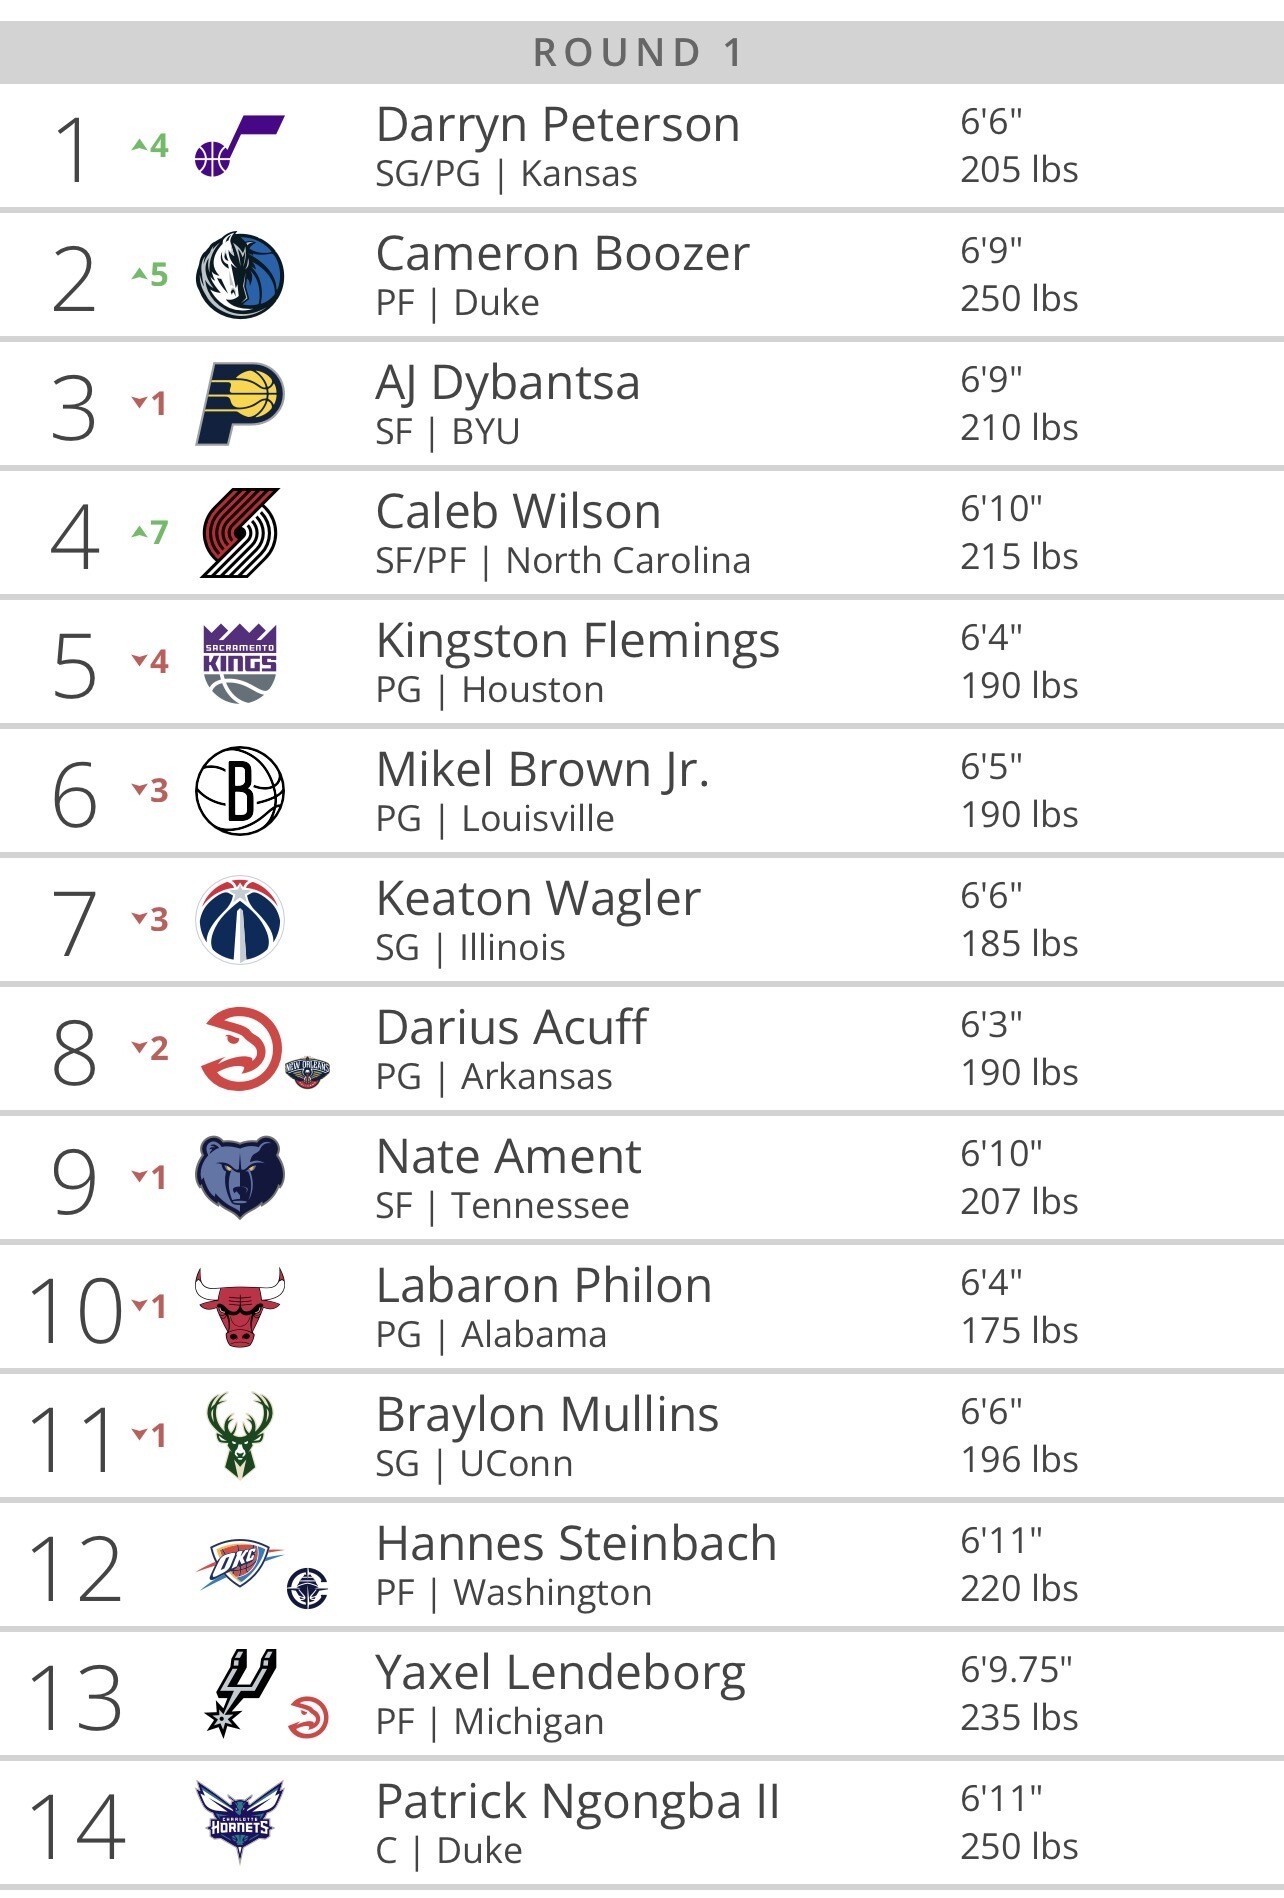The image size is (1284, 1898).
Task: Select the Atlanta Hawks logo at pick 8
Action: click(241, 1048)
